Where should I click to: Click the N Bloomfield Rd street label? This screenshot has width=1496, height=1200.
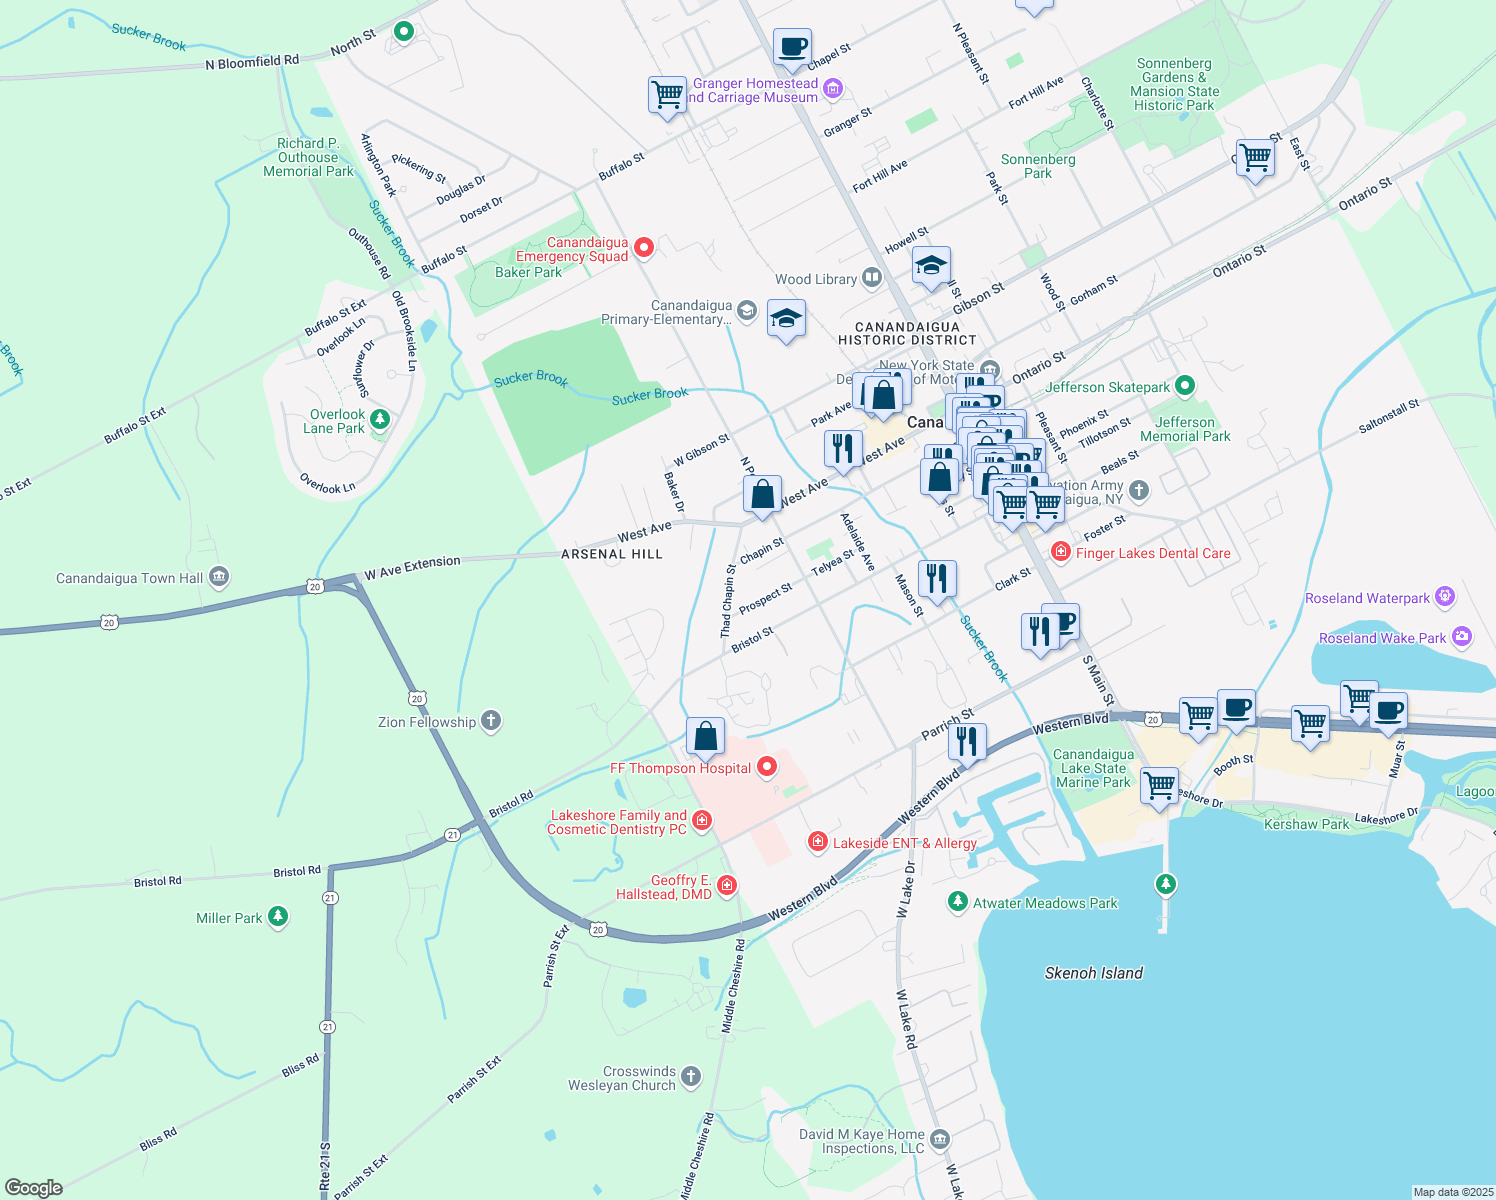click(252, 62)
